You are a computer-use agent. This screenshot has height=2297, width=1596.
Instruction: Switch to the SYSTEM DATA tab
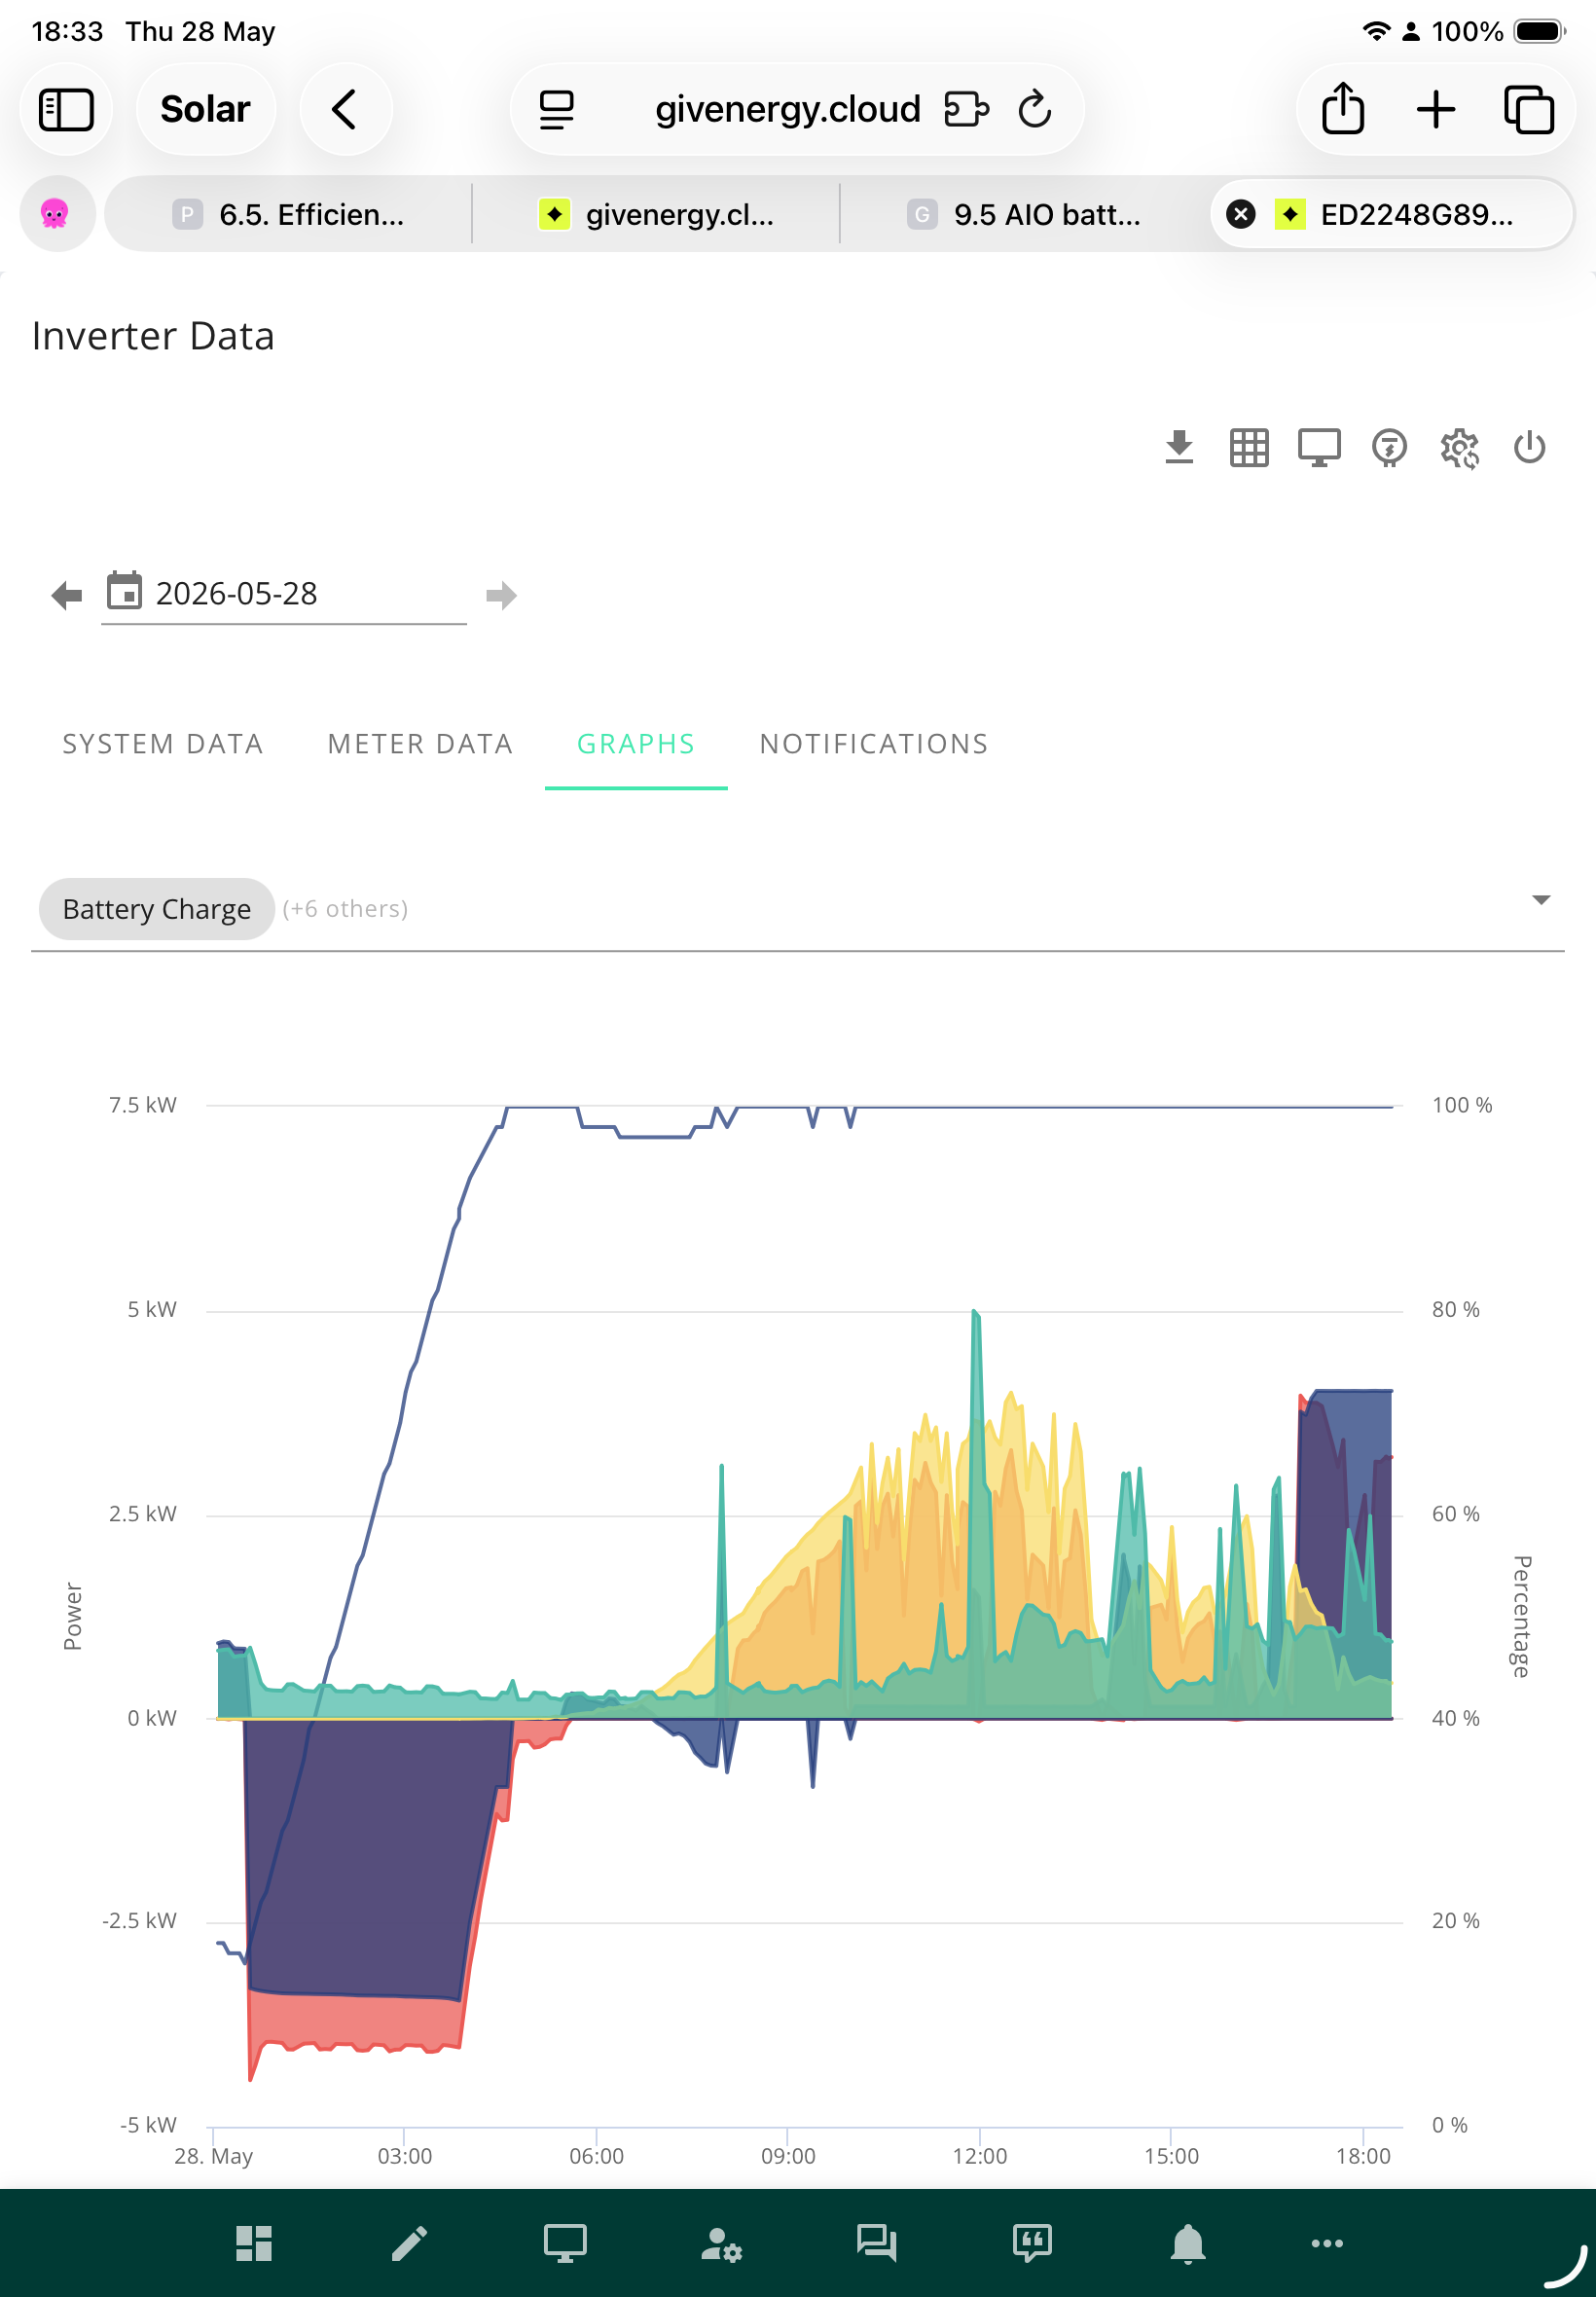163,743
